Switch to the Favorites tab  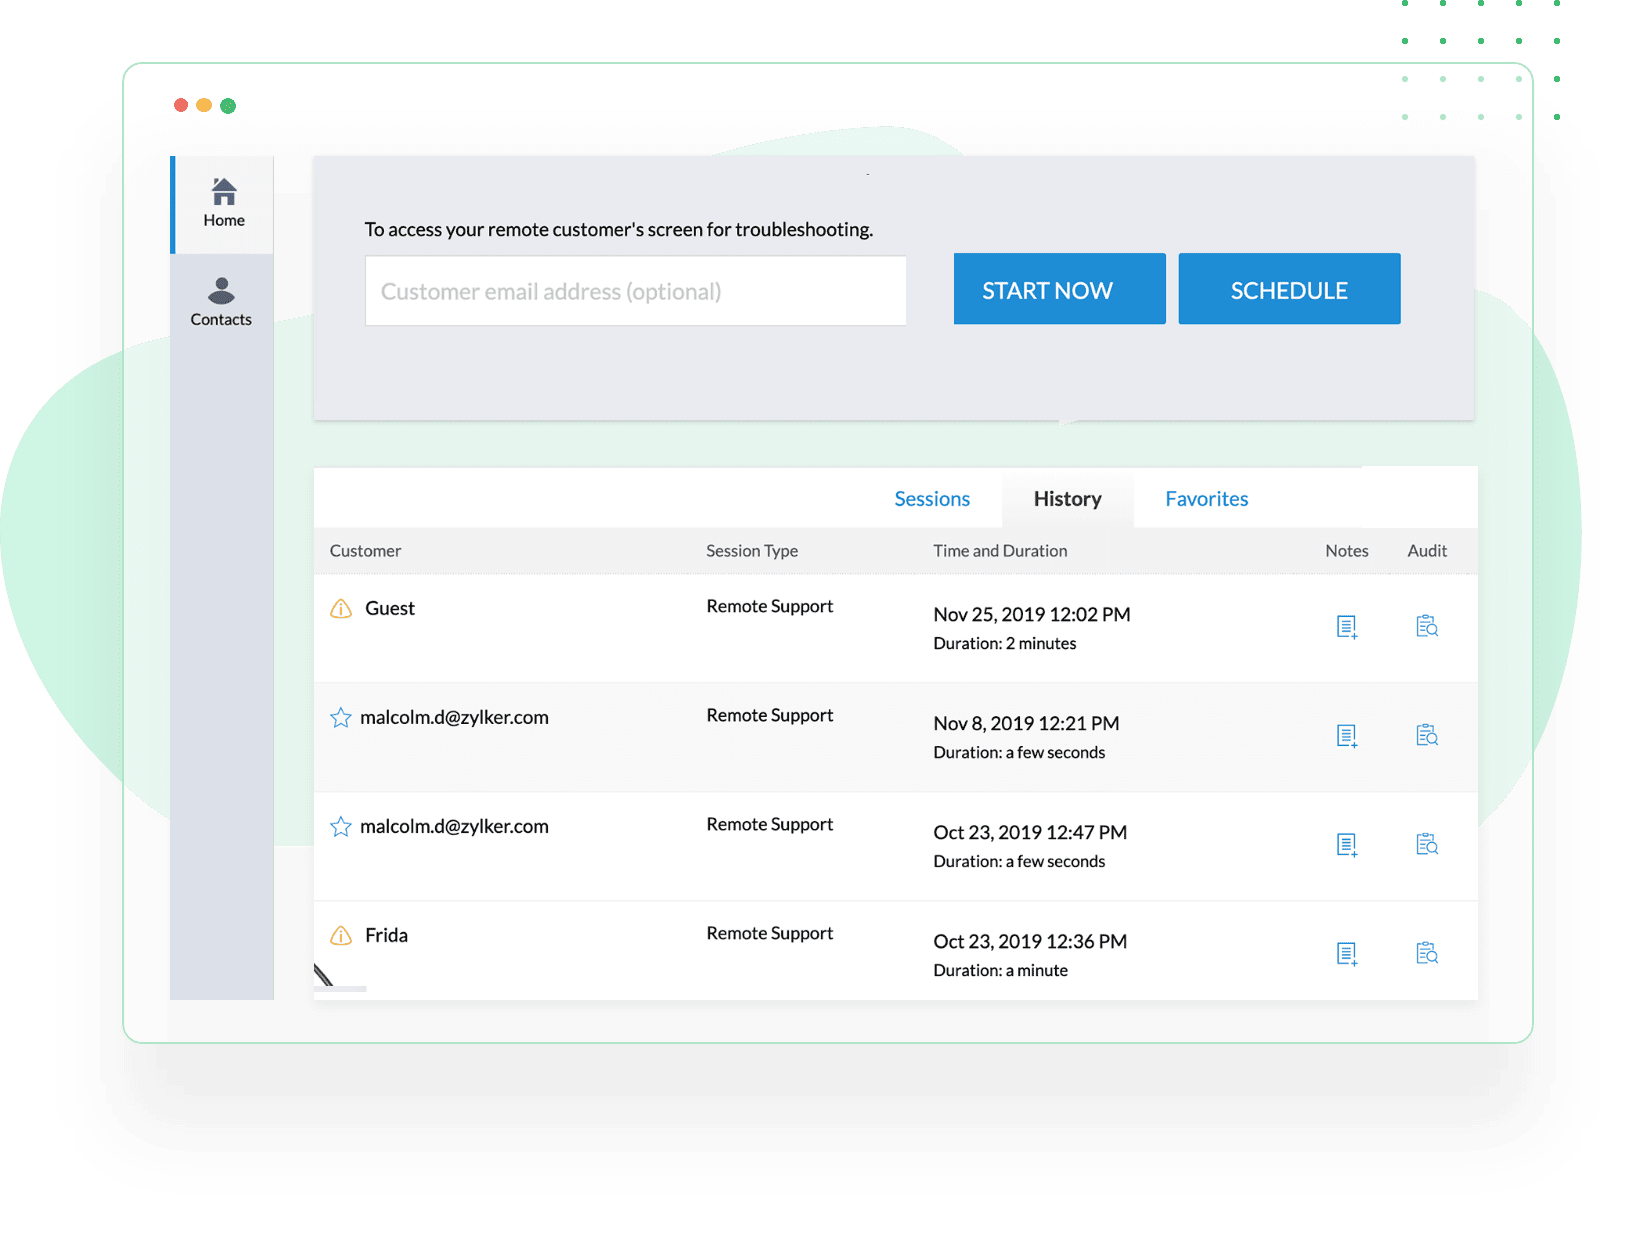coord(1206,499)
